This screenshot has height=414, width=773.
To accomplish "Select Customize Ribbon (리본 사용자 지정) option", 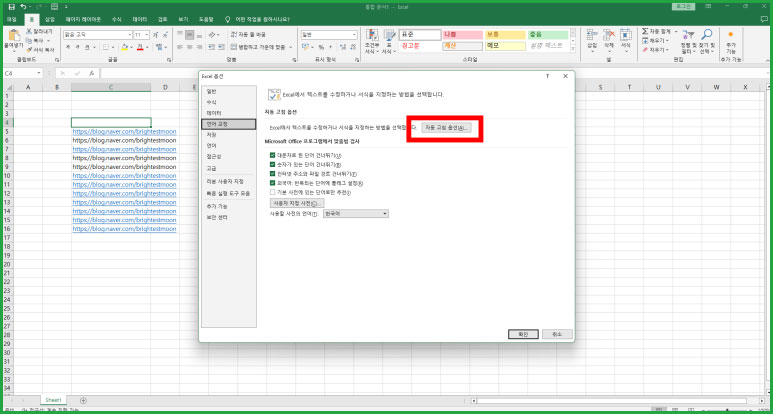I will tap(229, 181).
